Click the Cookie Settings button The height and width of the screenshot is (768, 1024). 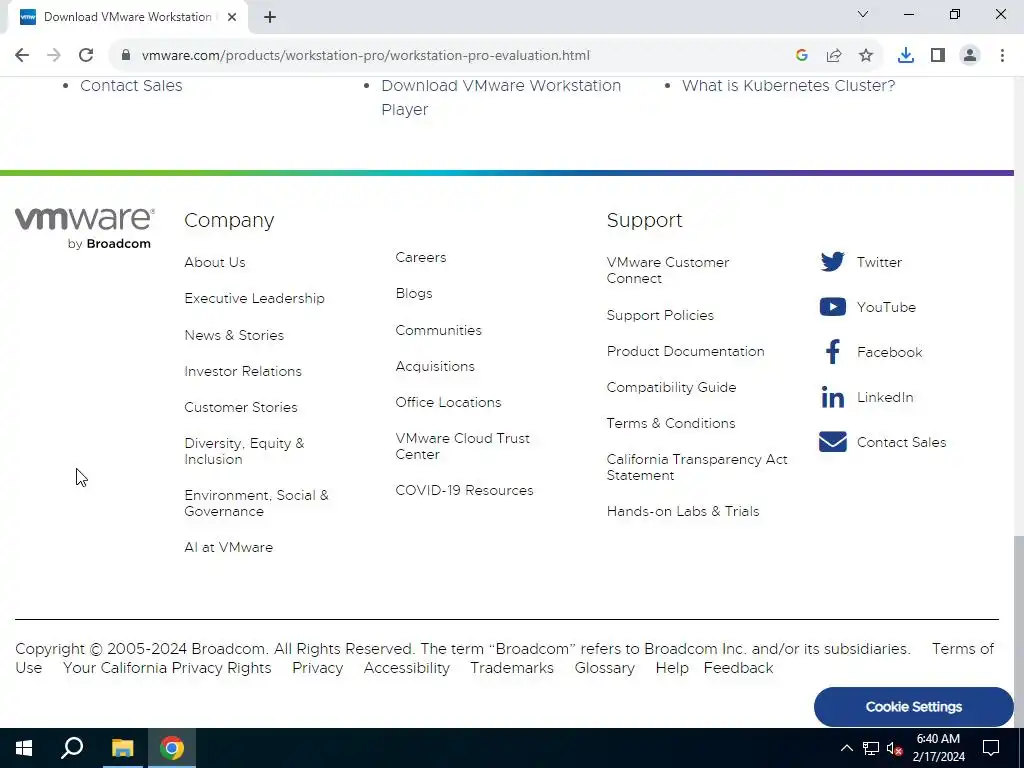913,707
